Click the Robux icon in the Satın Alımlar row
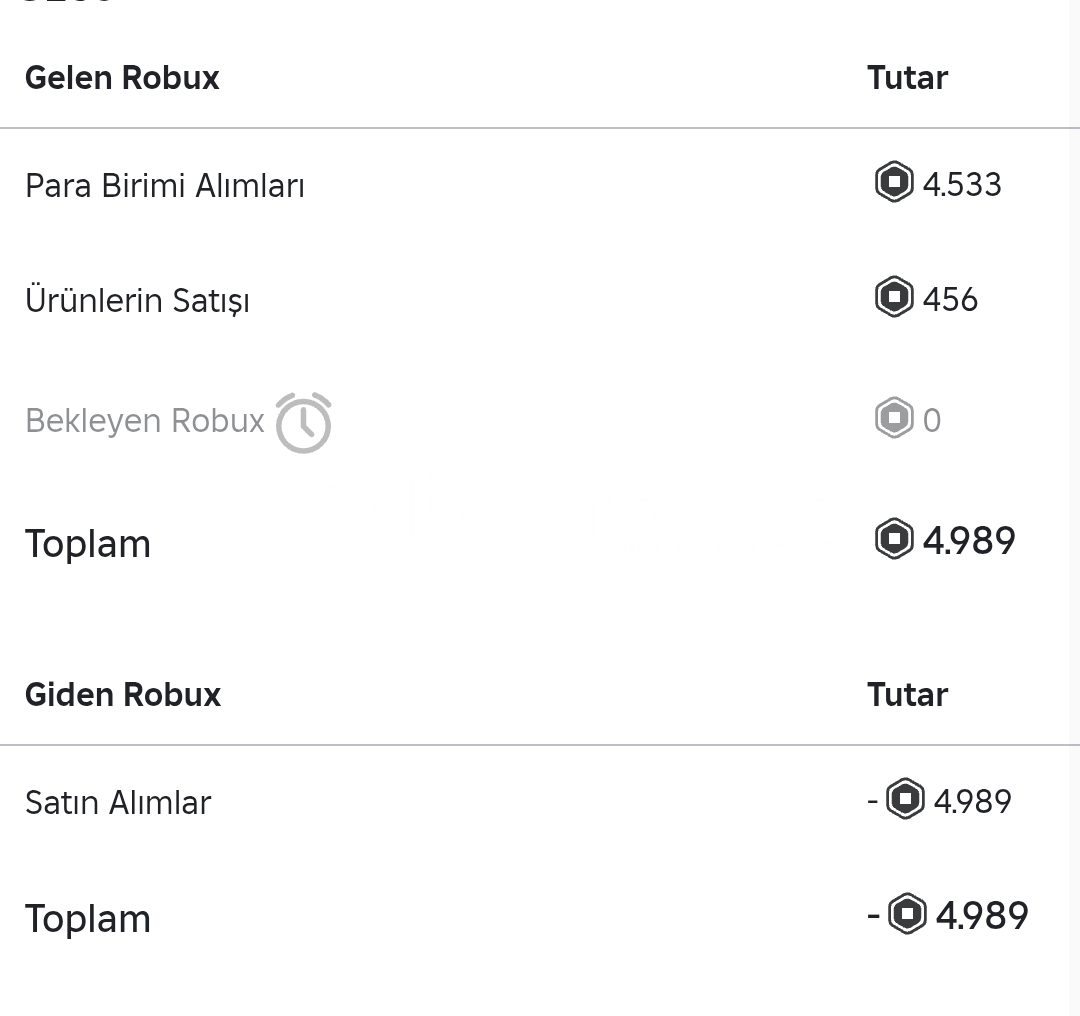The width and height of the screenshot is (1080, 1016). [x=905, y=799]
